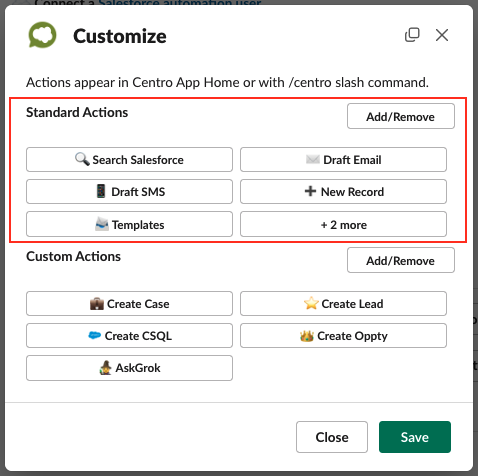The width and height of the screenshot is (478, 476).
Task: Open the modal in a new window
Action: pos(412,35)
